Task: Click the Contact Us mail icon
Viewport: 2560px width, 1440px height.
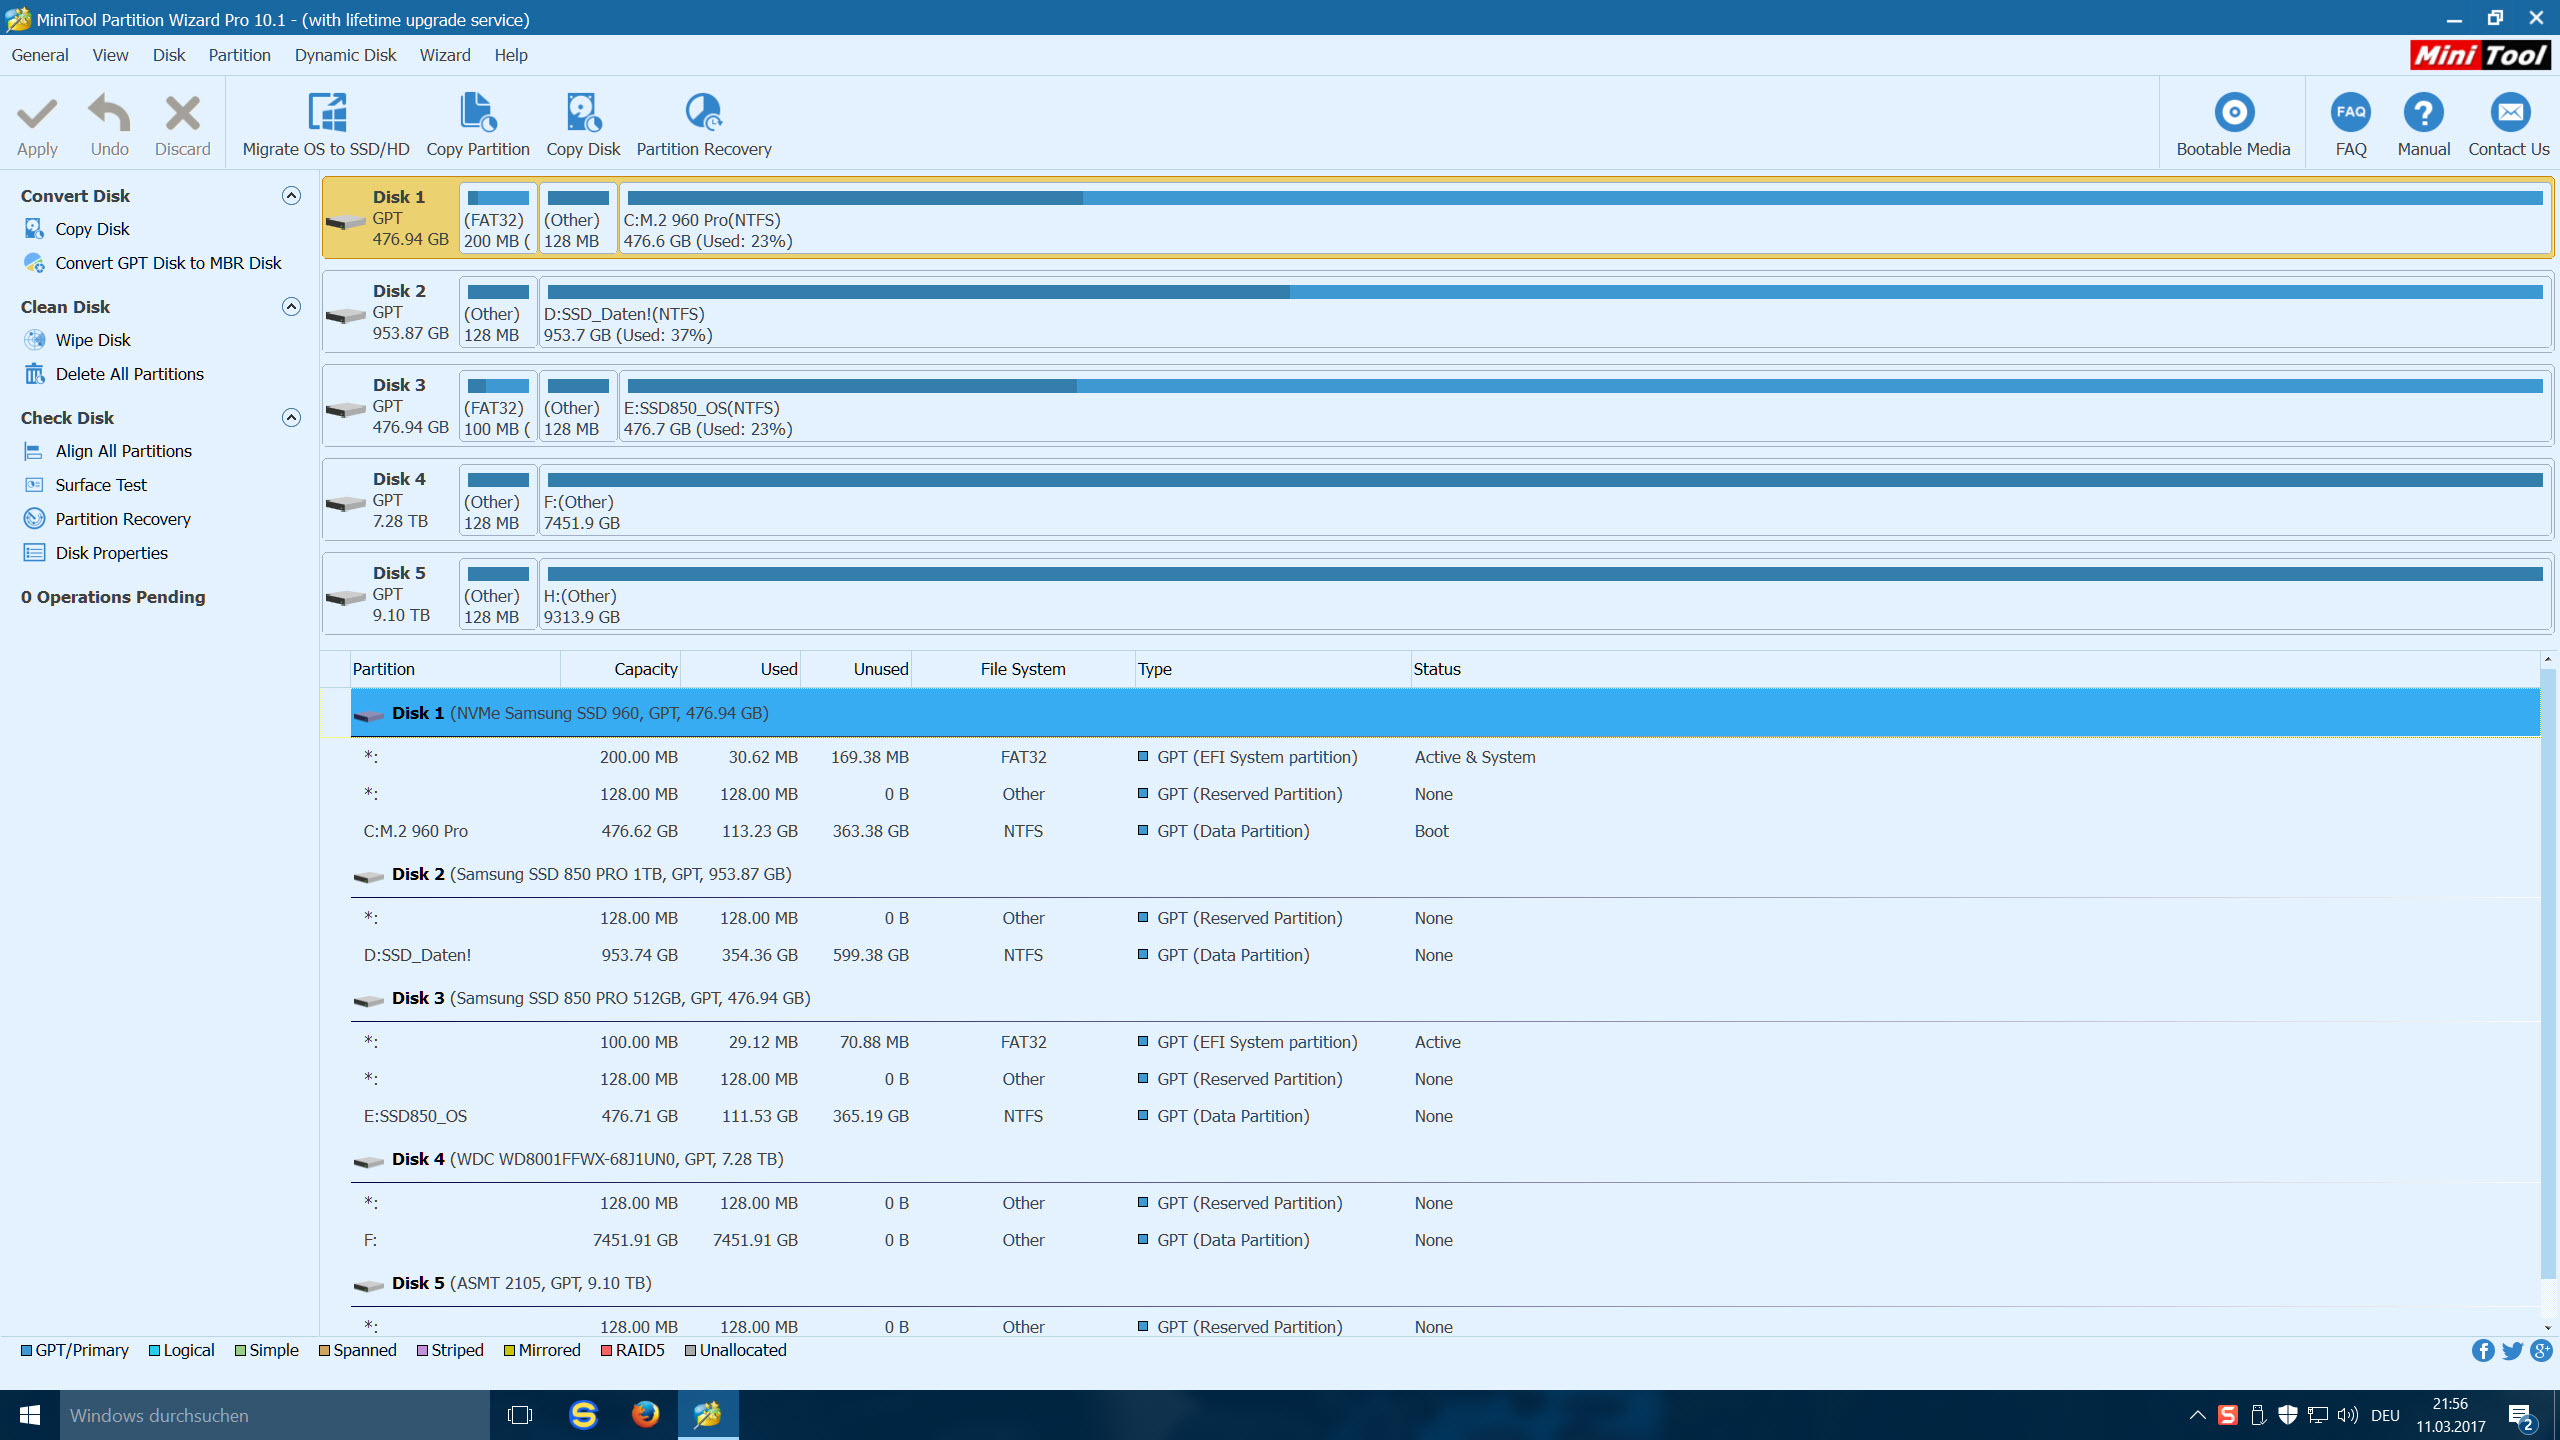Action: pyautogui.click(x=2509, y=113)
